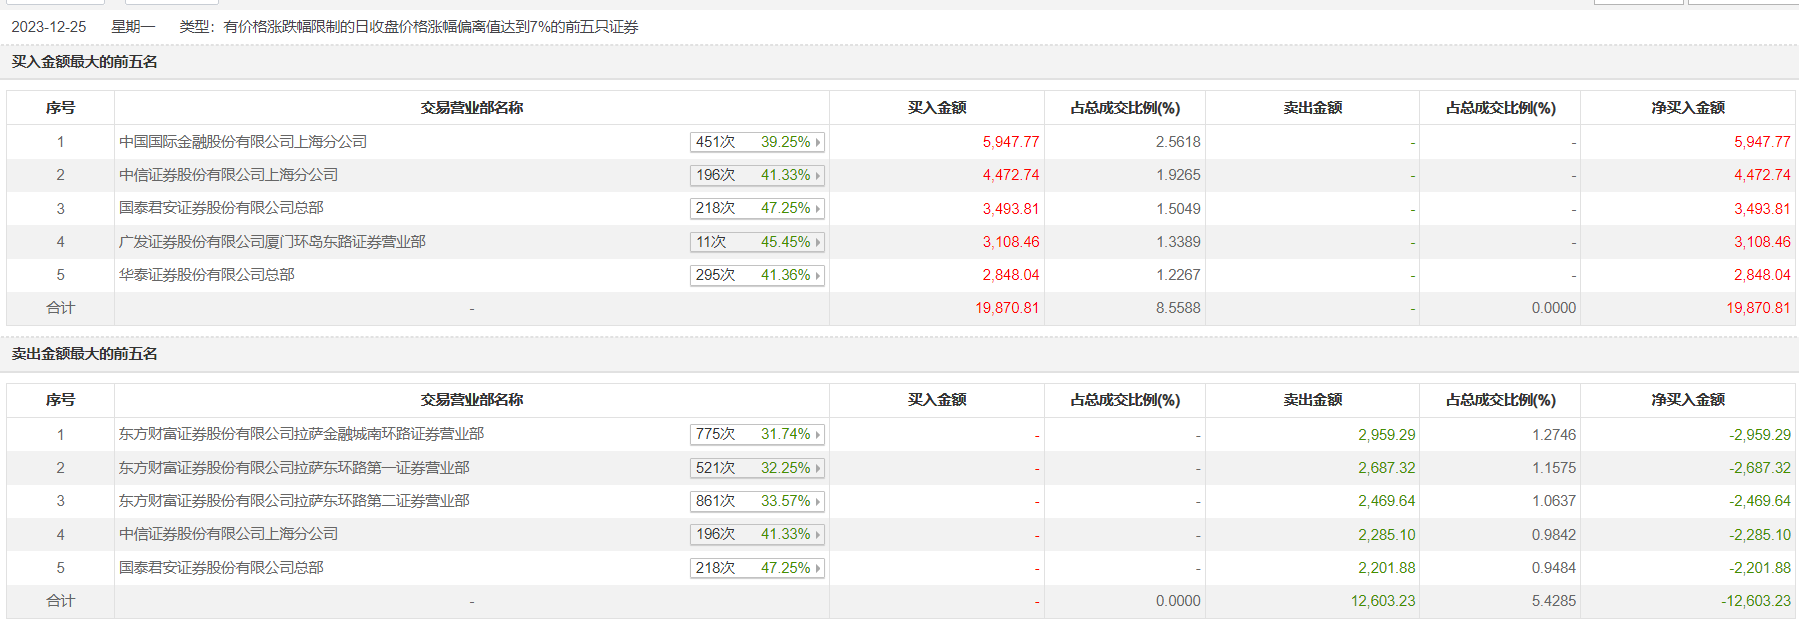The image size is (1799, 626).
Task: Open 东方财富证券拉萨金融城南环路营业部 link
Action: tap(301, 434)
